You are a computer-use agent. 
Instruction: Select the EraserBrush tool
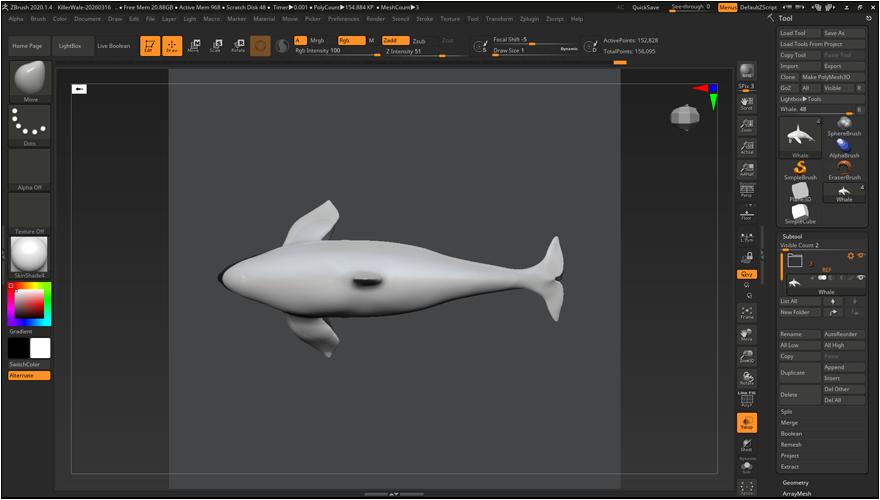coord(844,170)
